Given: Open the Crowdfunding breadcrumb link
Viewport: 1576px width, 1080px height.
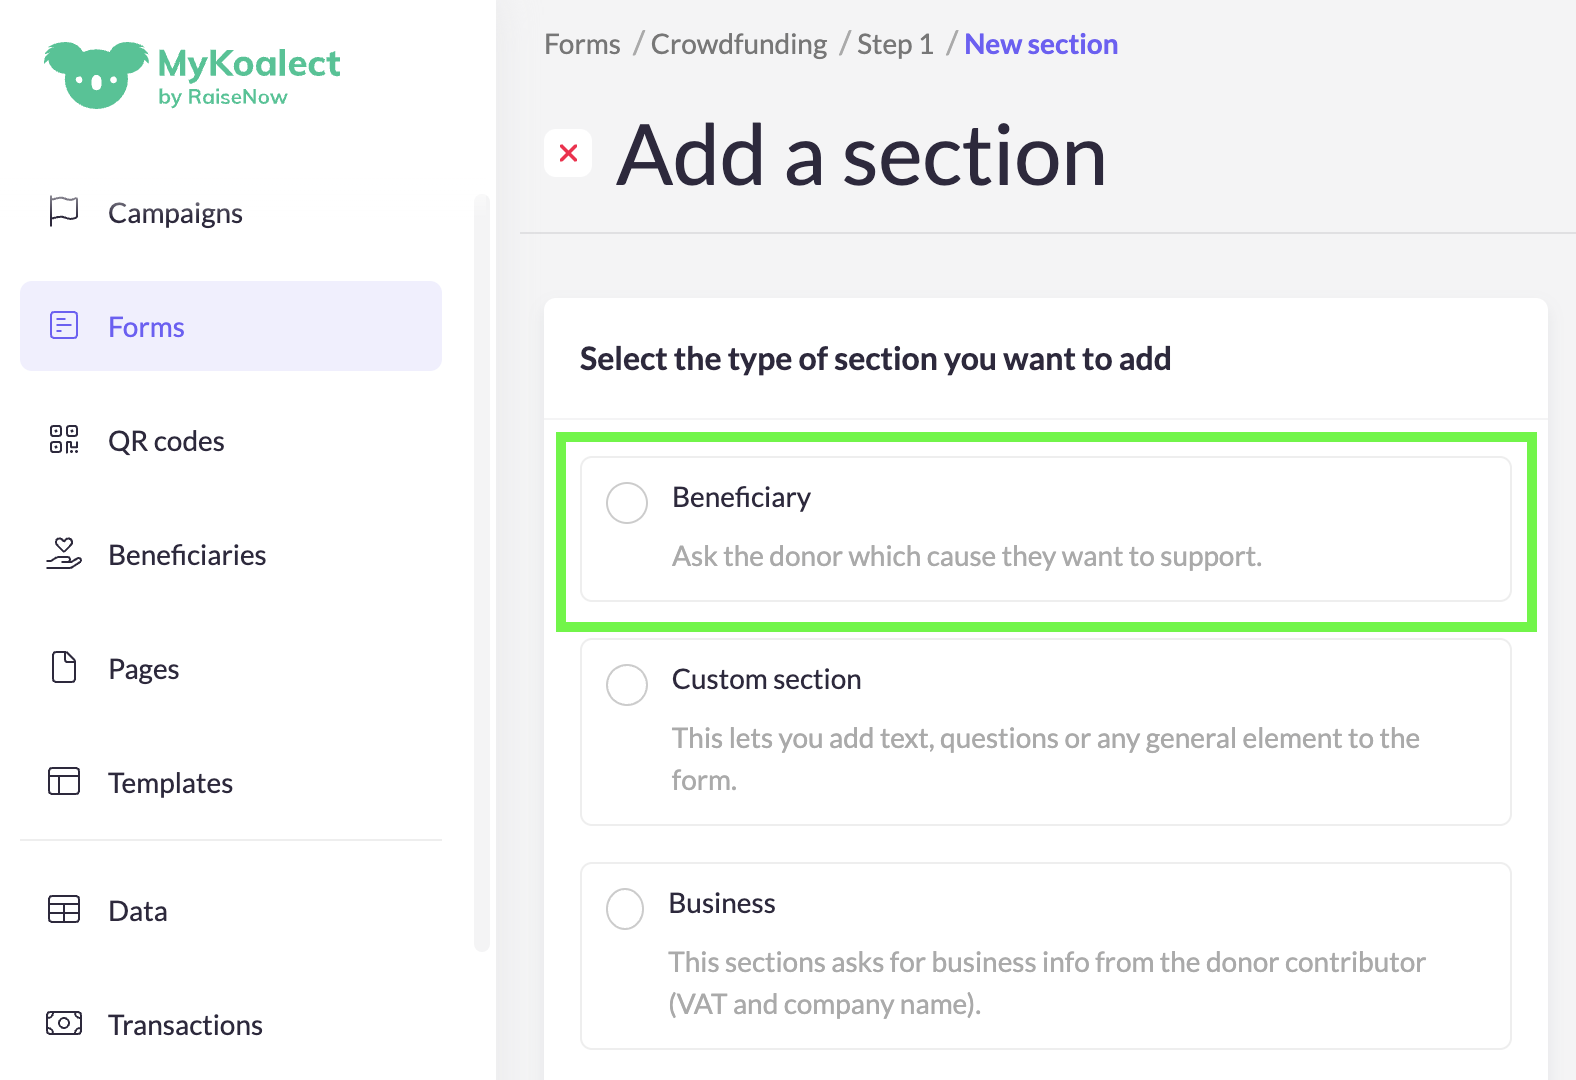Looking at the screenshot, I should (739, 45).
